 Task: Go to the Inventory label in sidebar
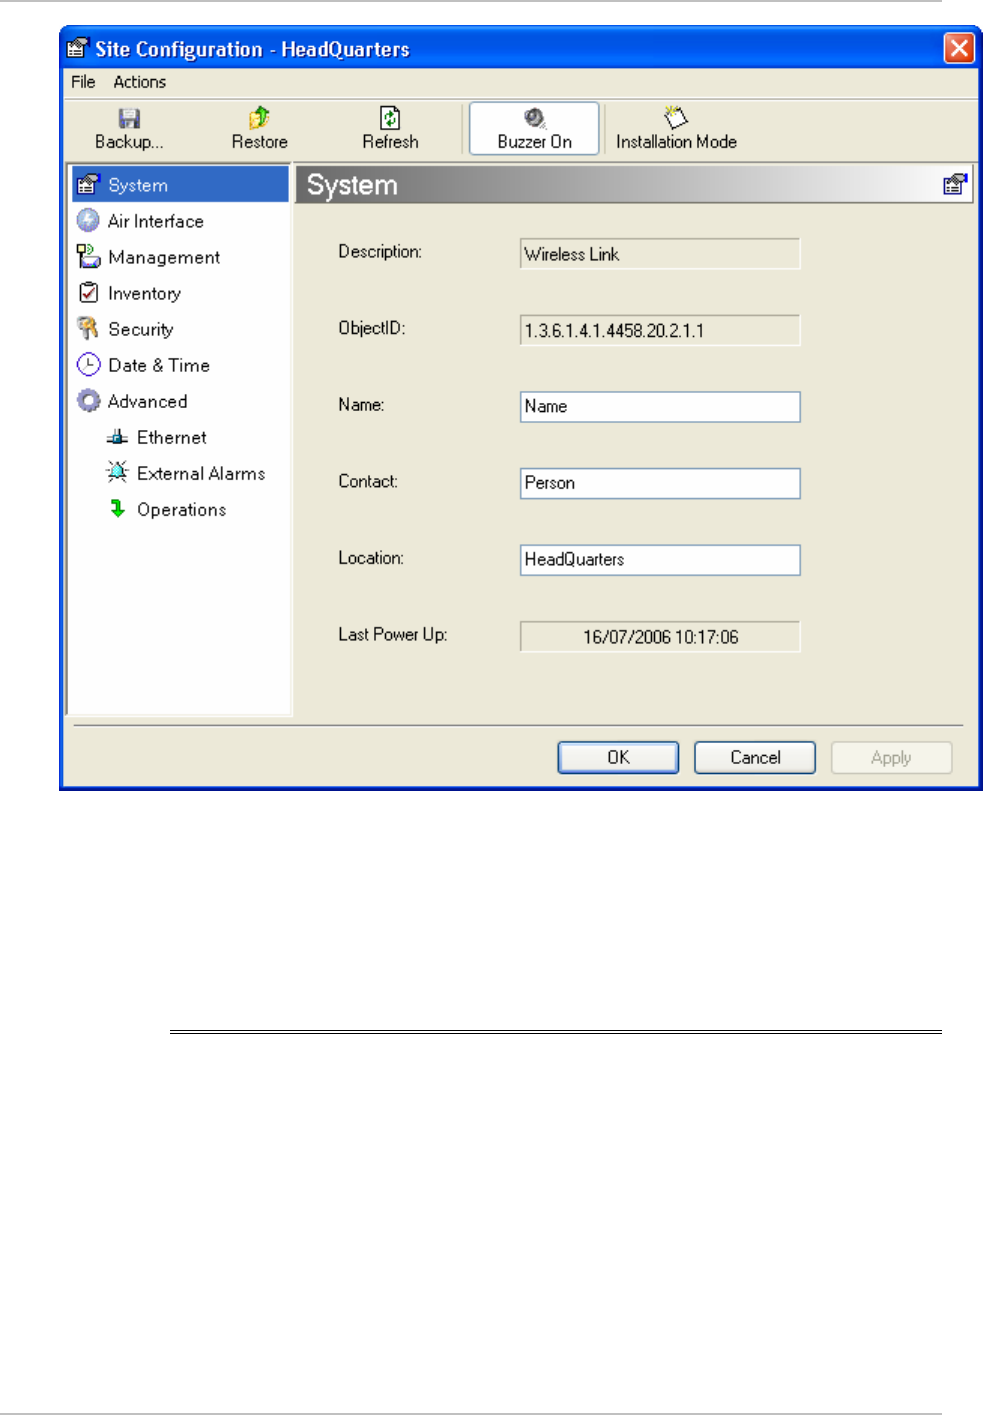click(144, 293)
